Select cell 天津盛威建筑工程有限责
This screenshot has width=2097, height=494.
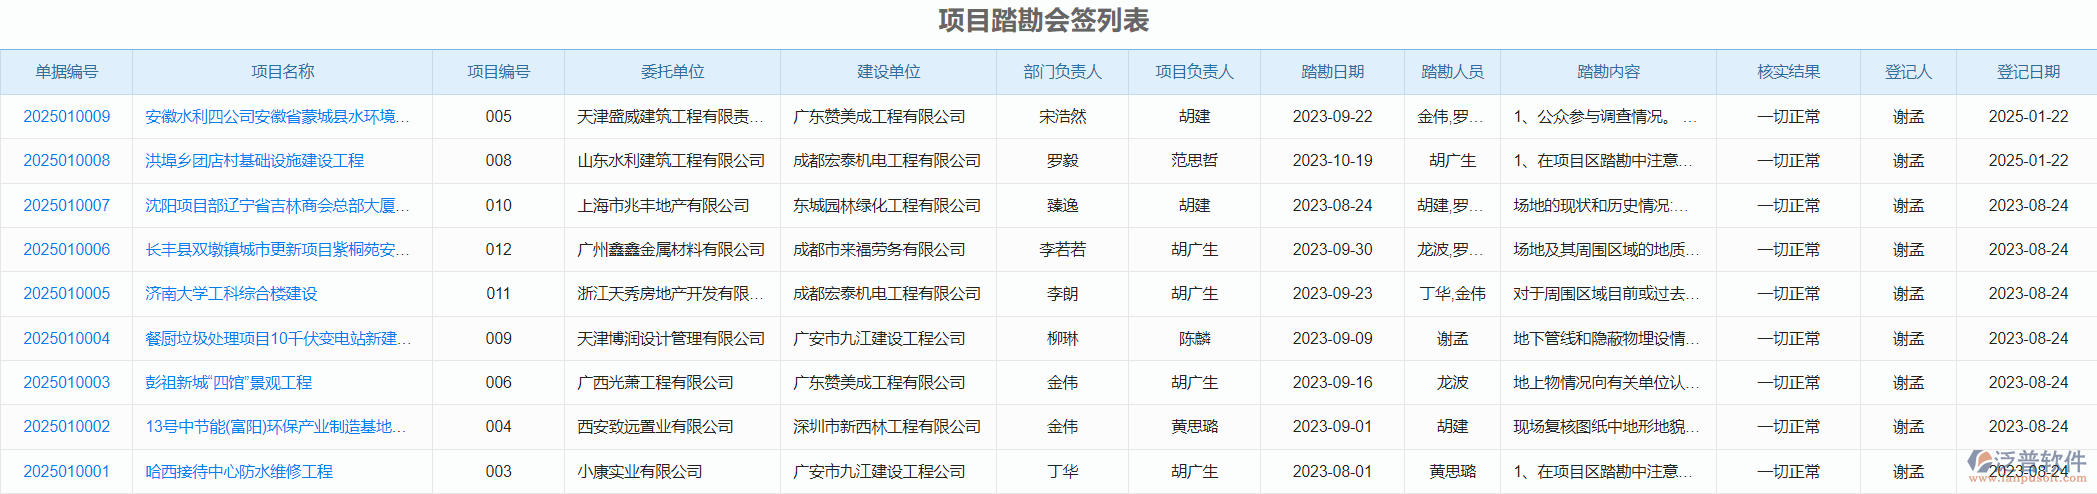(x=670, y=117)
